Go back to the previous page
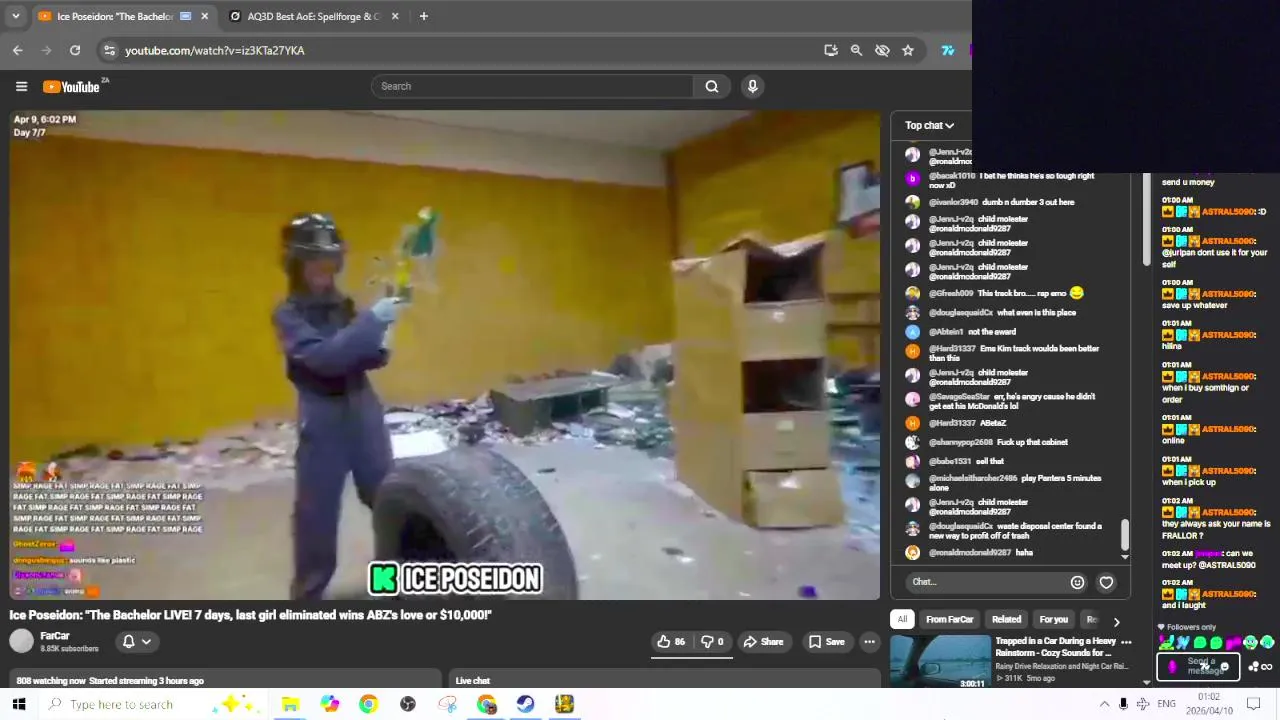This screenshot has width=1280, height=720. coord(18,50)
